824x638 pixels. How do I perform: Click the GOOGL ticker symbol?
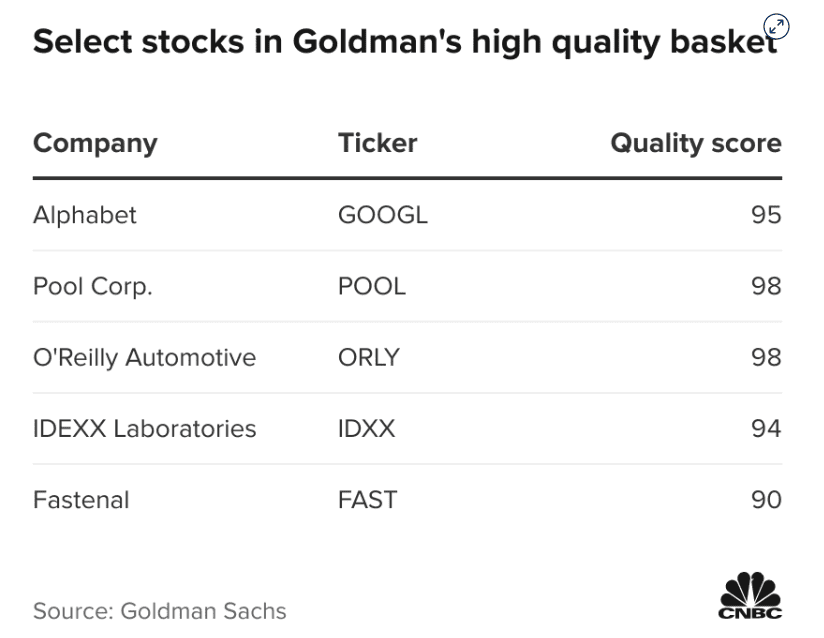pyautogui.click(x=382, y=215)
